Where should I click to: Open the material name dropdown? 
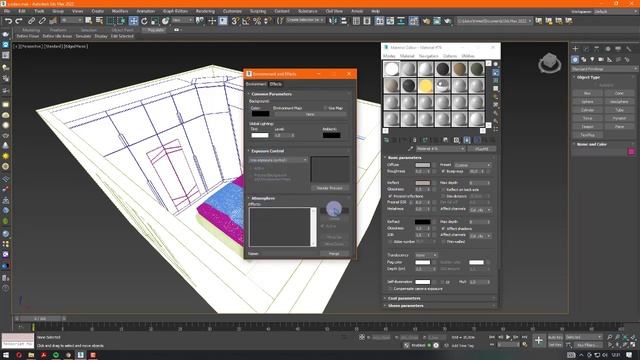point(440,149)
